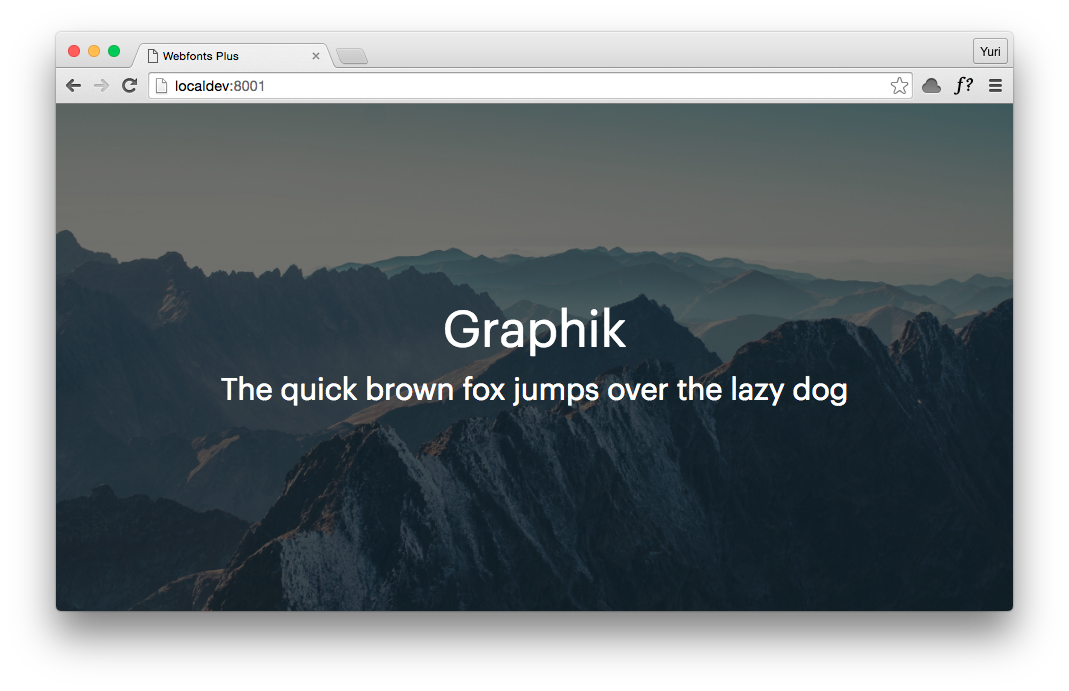This screenshot has height=691, width=1069.
Task: Click the page icon in the address bar
Action: coord(161,86)
